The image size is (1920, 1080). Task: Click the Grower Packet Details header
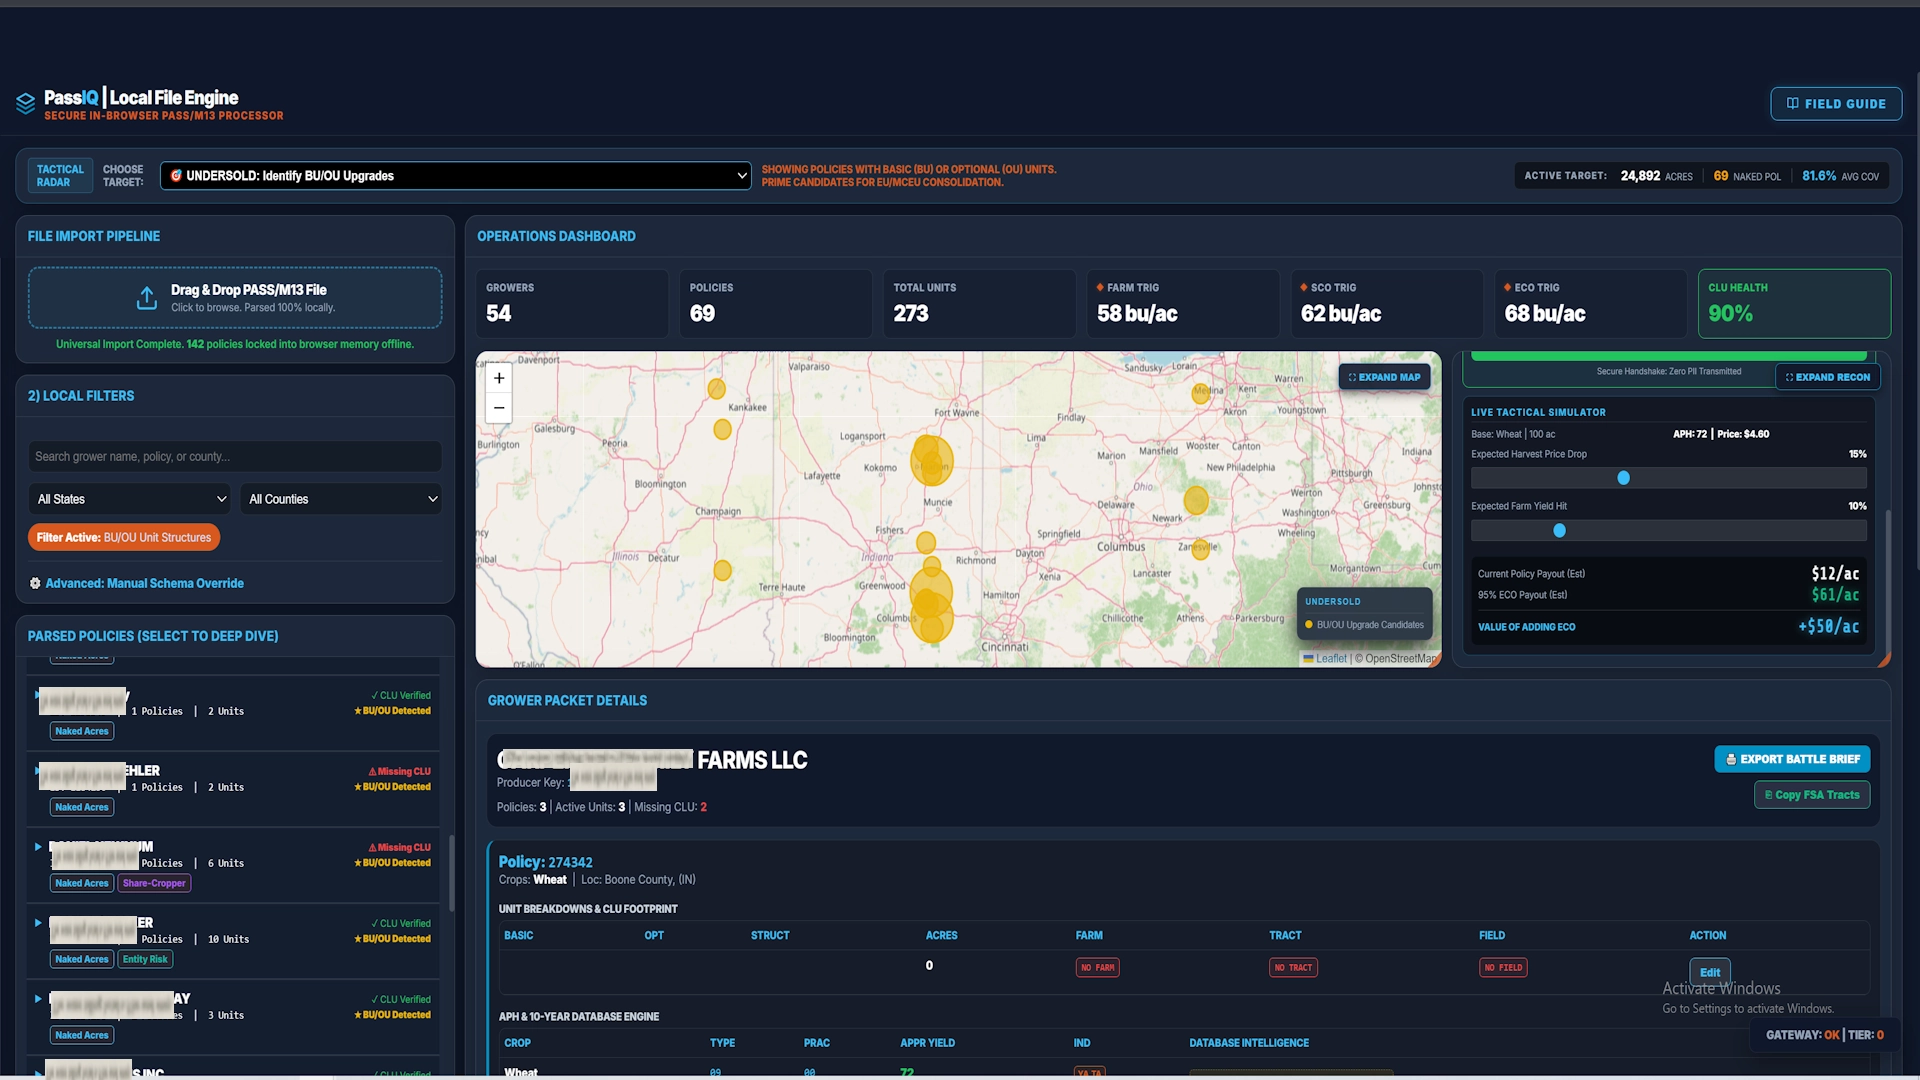(x=567, y=702)
